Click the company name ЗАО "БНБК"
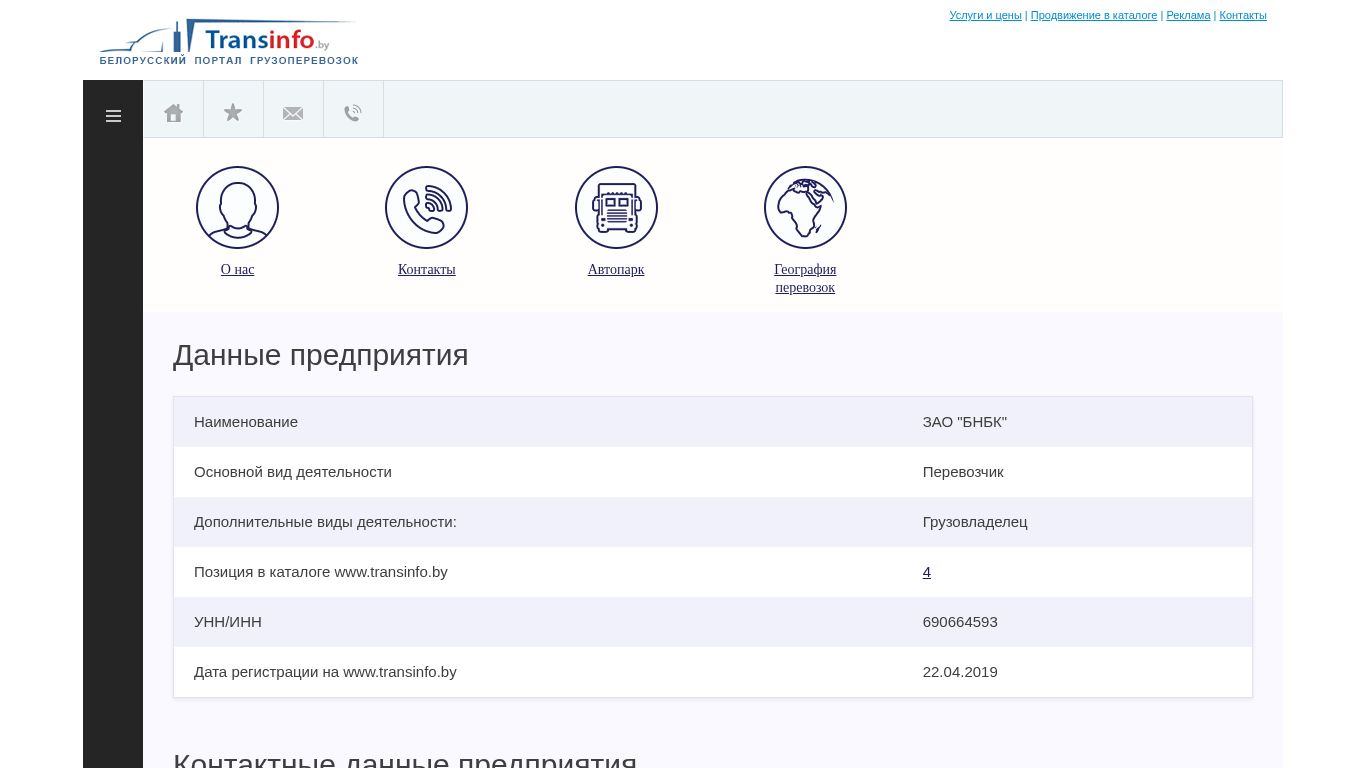The height and width of the screenshot is (768, 1366). [965, 422]
